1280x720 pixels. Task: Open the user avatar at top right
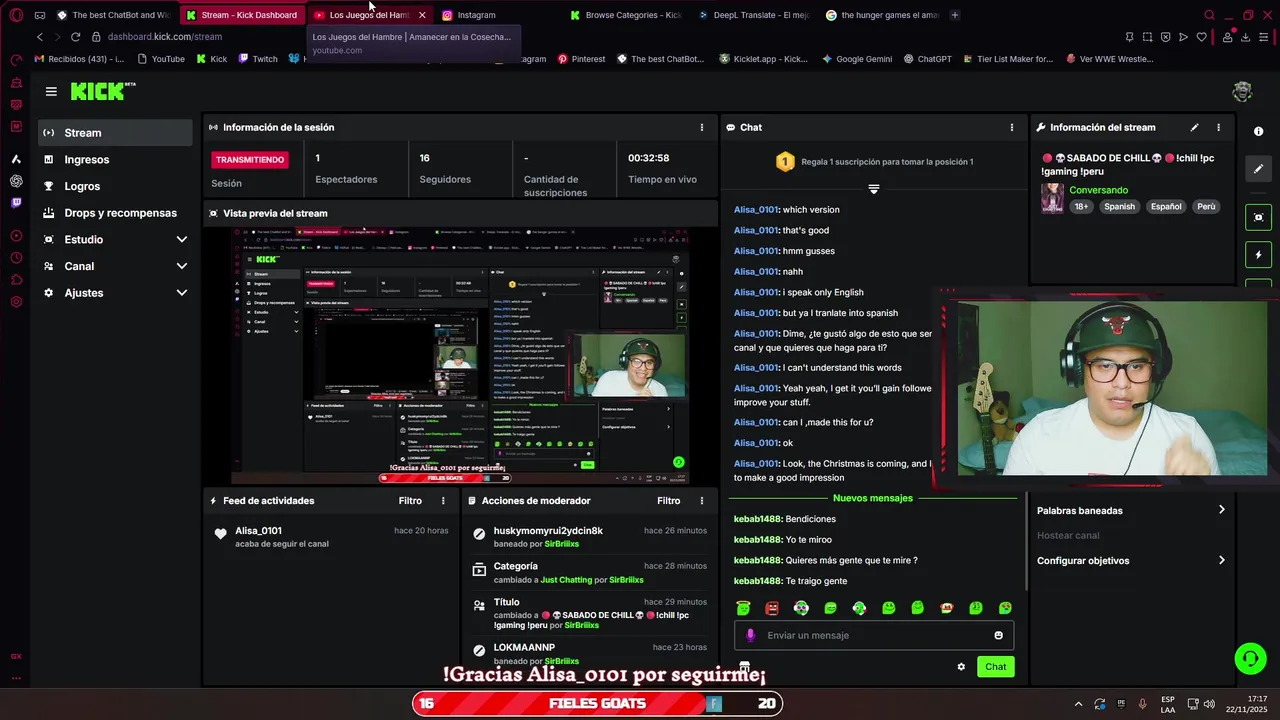click(1242, 91)
